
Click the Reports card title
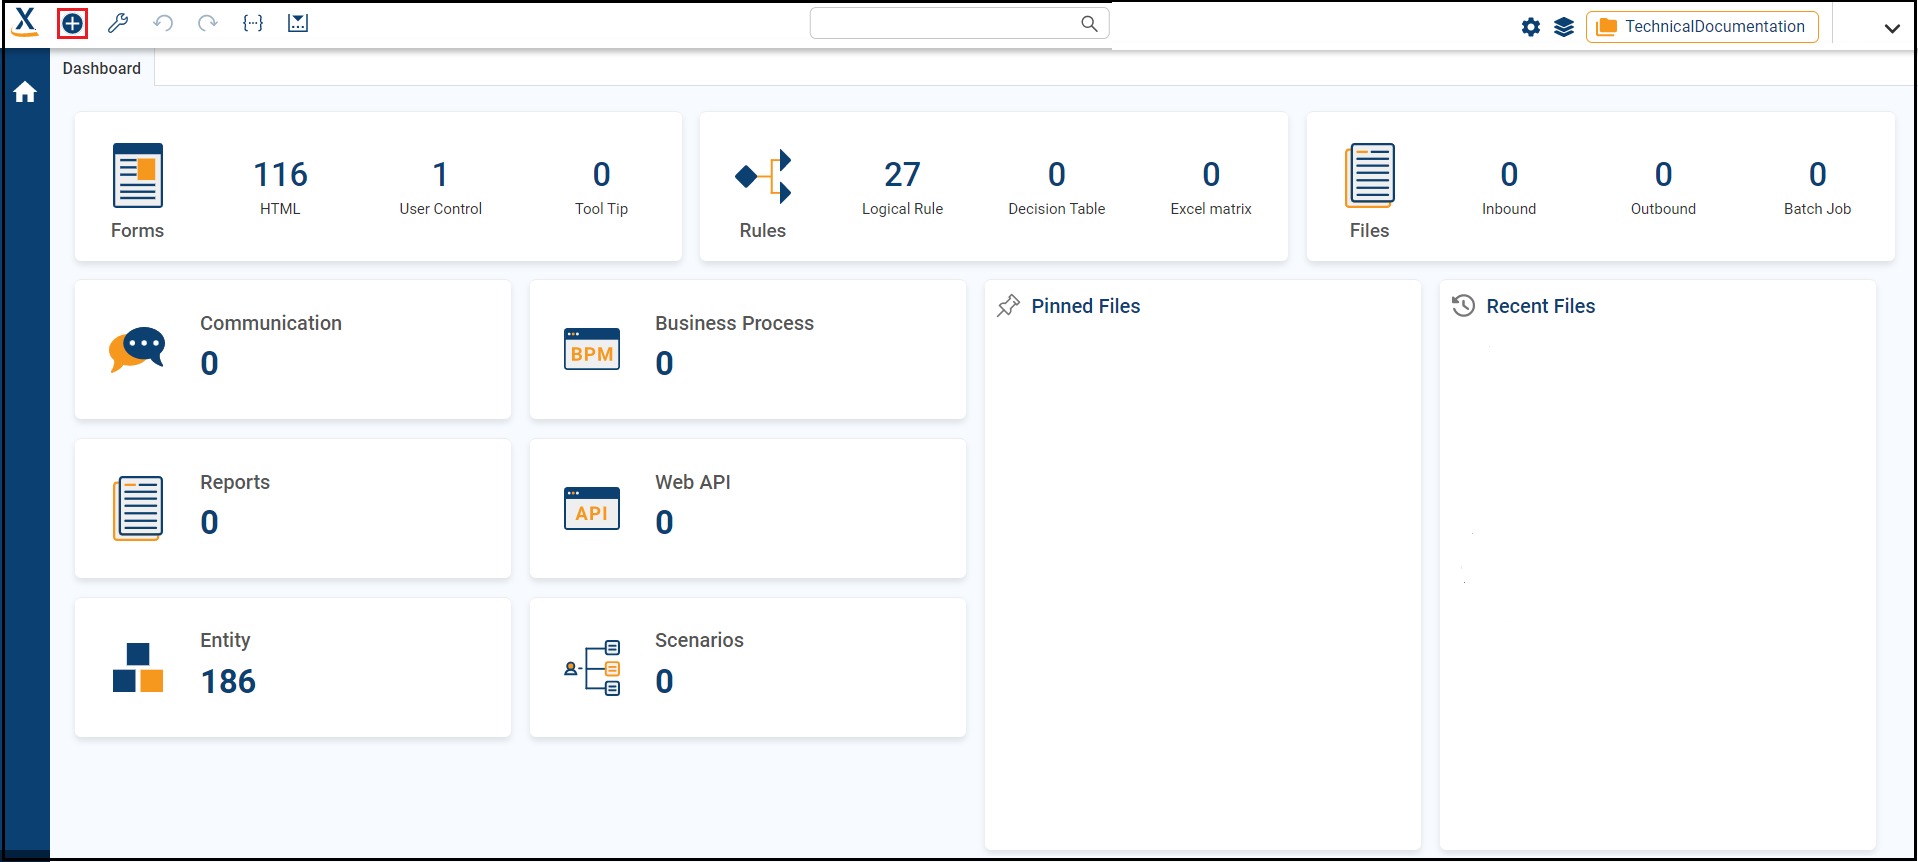(x=235, y=482)
